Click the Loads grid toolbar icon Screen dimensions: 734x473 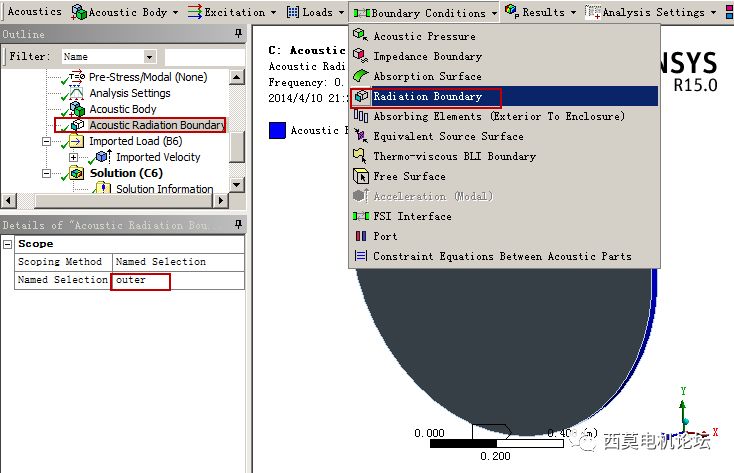(293, 12)
